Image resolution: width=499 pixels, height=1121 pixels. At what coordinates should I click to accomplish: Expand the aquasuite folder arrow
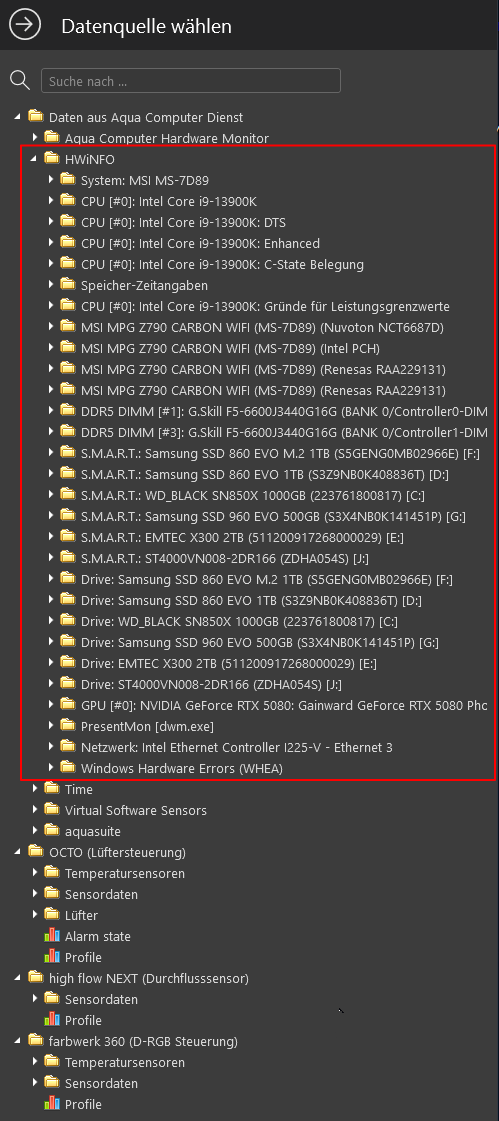point(34,831)
